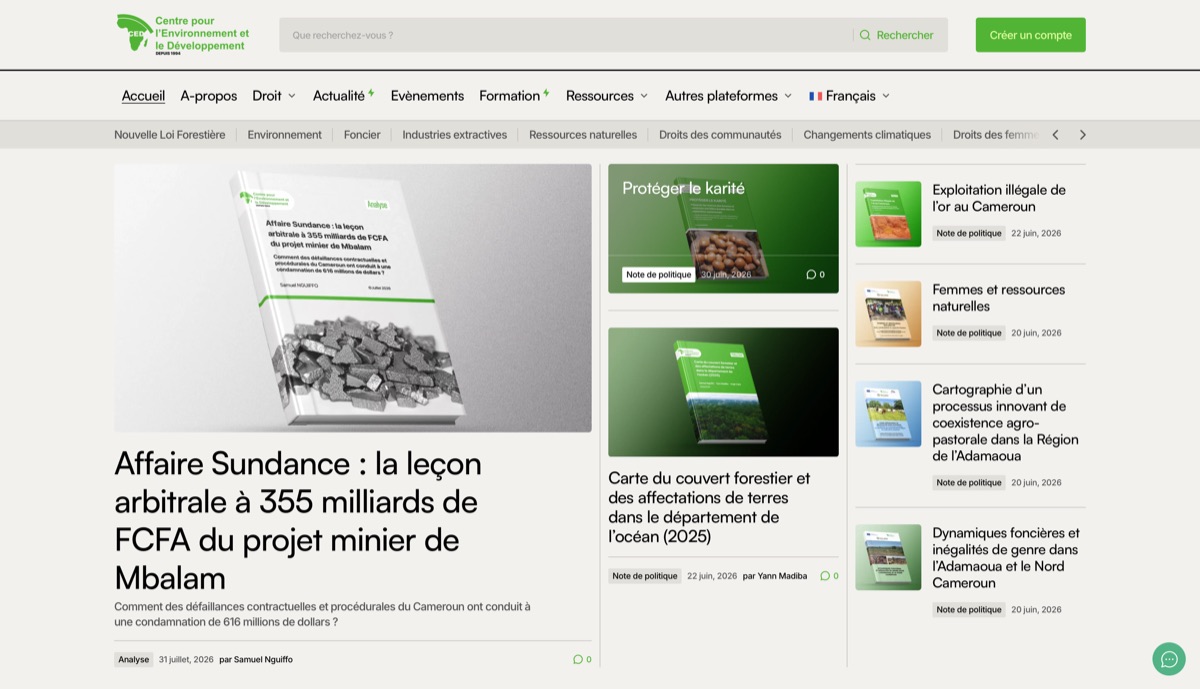Go to Accueil menu item

[143, 96]
